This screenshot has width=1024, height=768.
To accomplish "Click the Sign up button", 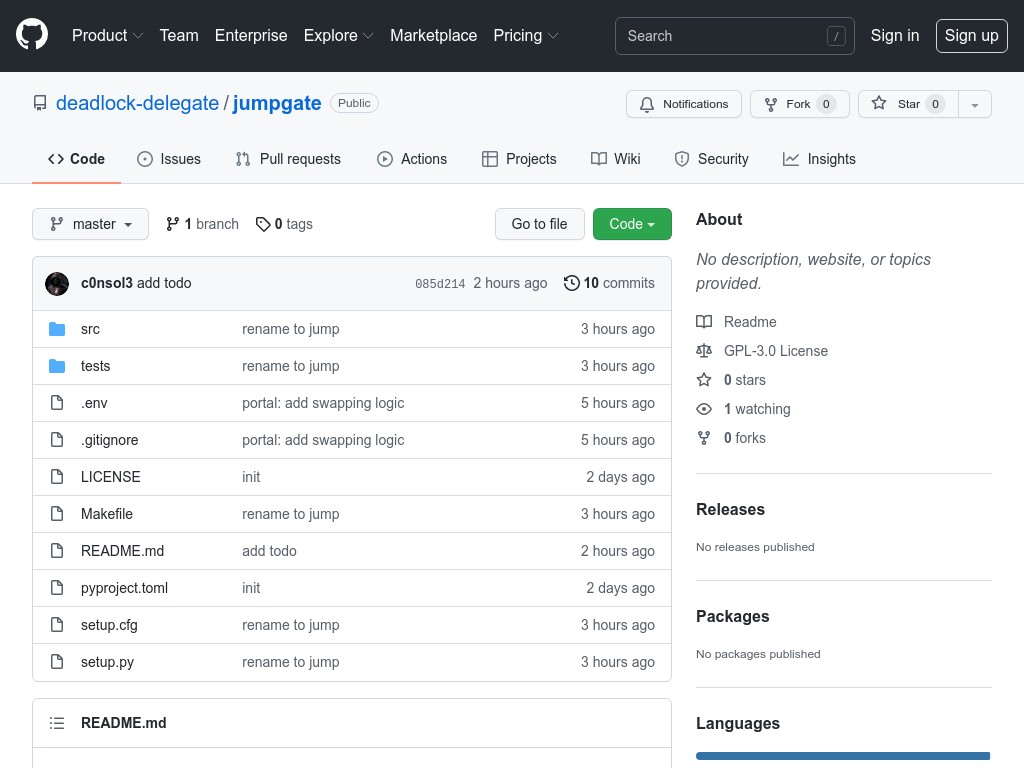I will point(971,35).
